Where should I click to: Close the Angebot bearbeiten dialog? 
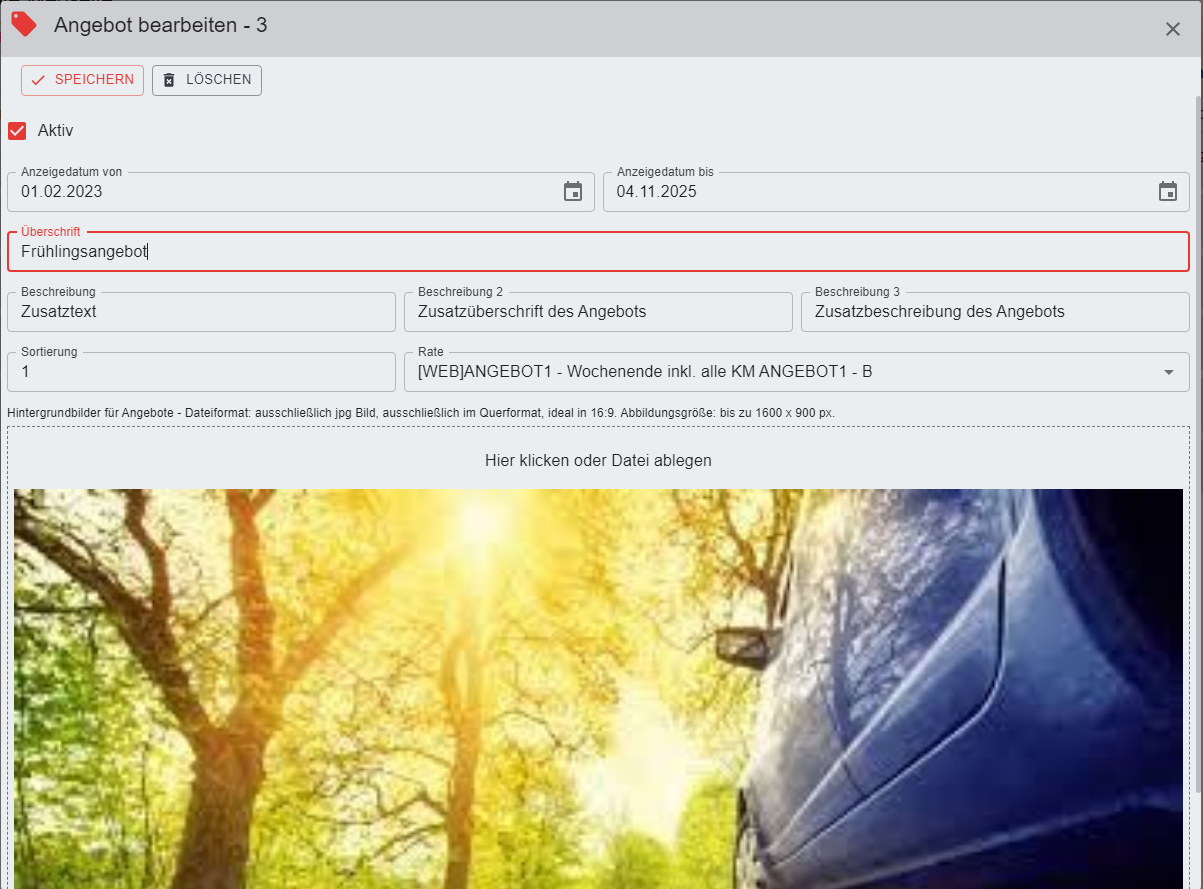coord(1173,29)
